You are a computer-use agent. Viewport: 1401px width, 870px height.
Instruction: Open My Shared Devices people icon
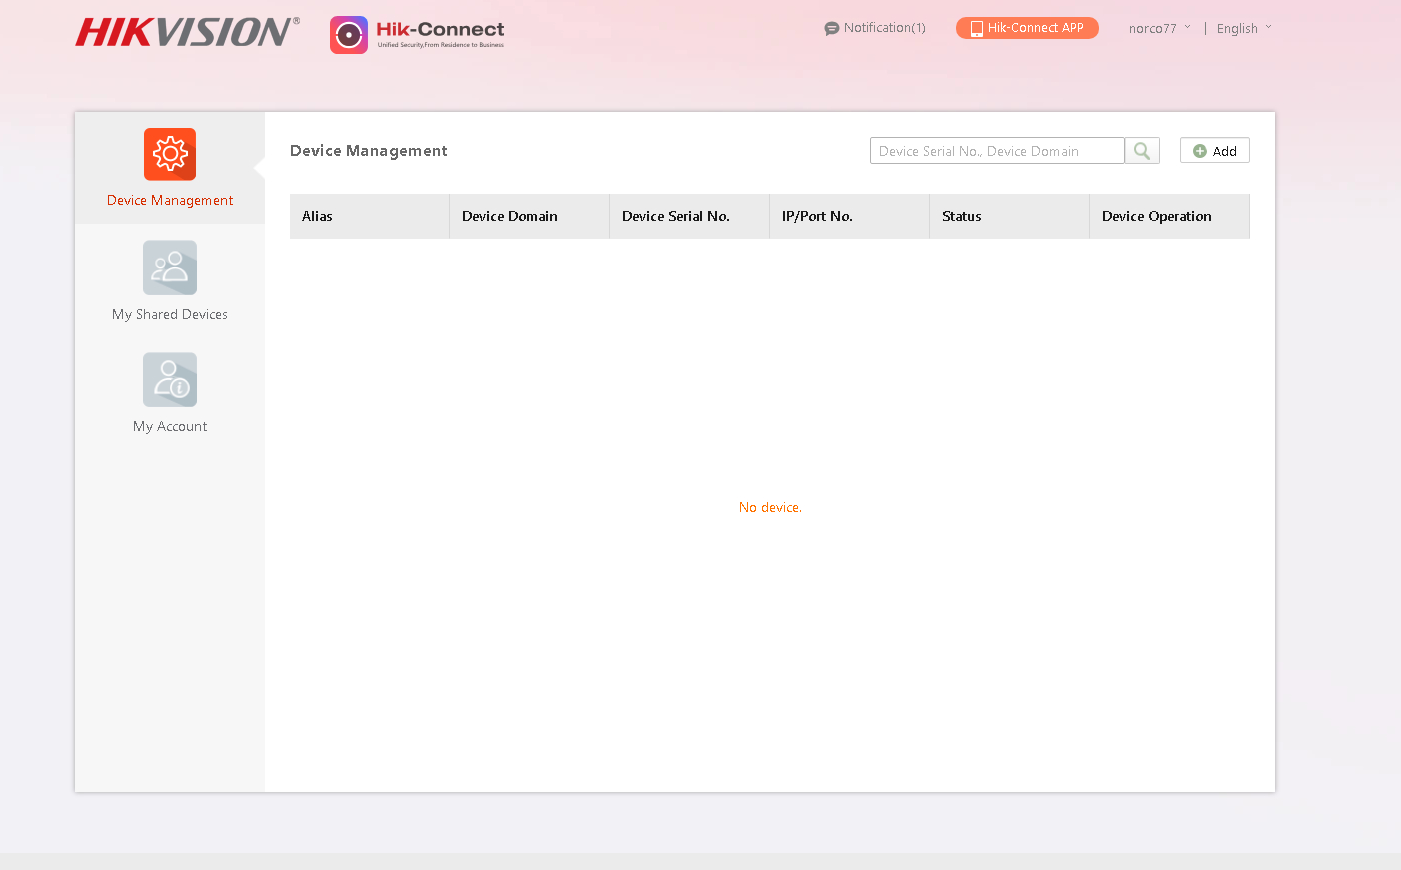coord(170,268)
